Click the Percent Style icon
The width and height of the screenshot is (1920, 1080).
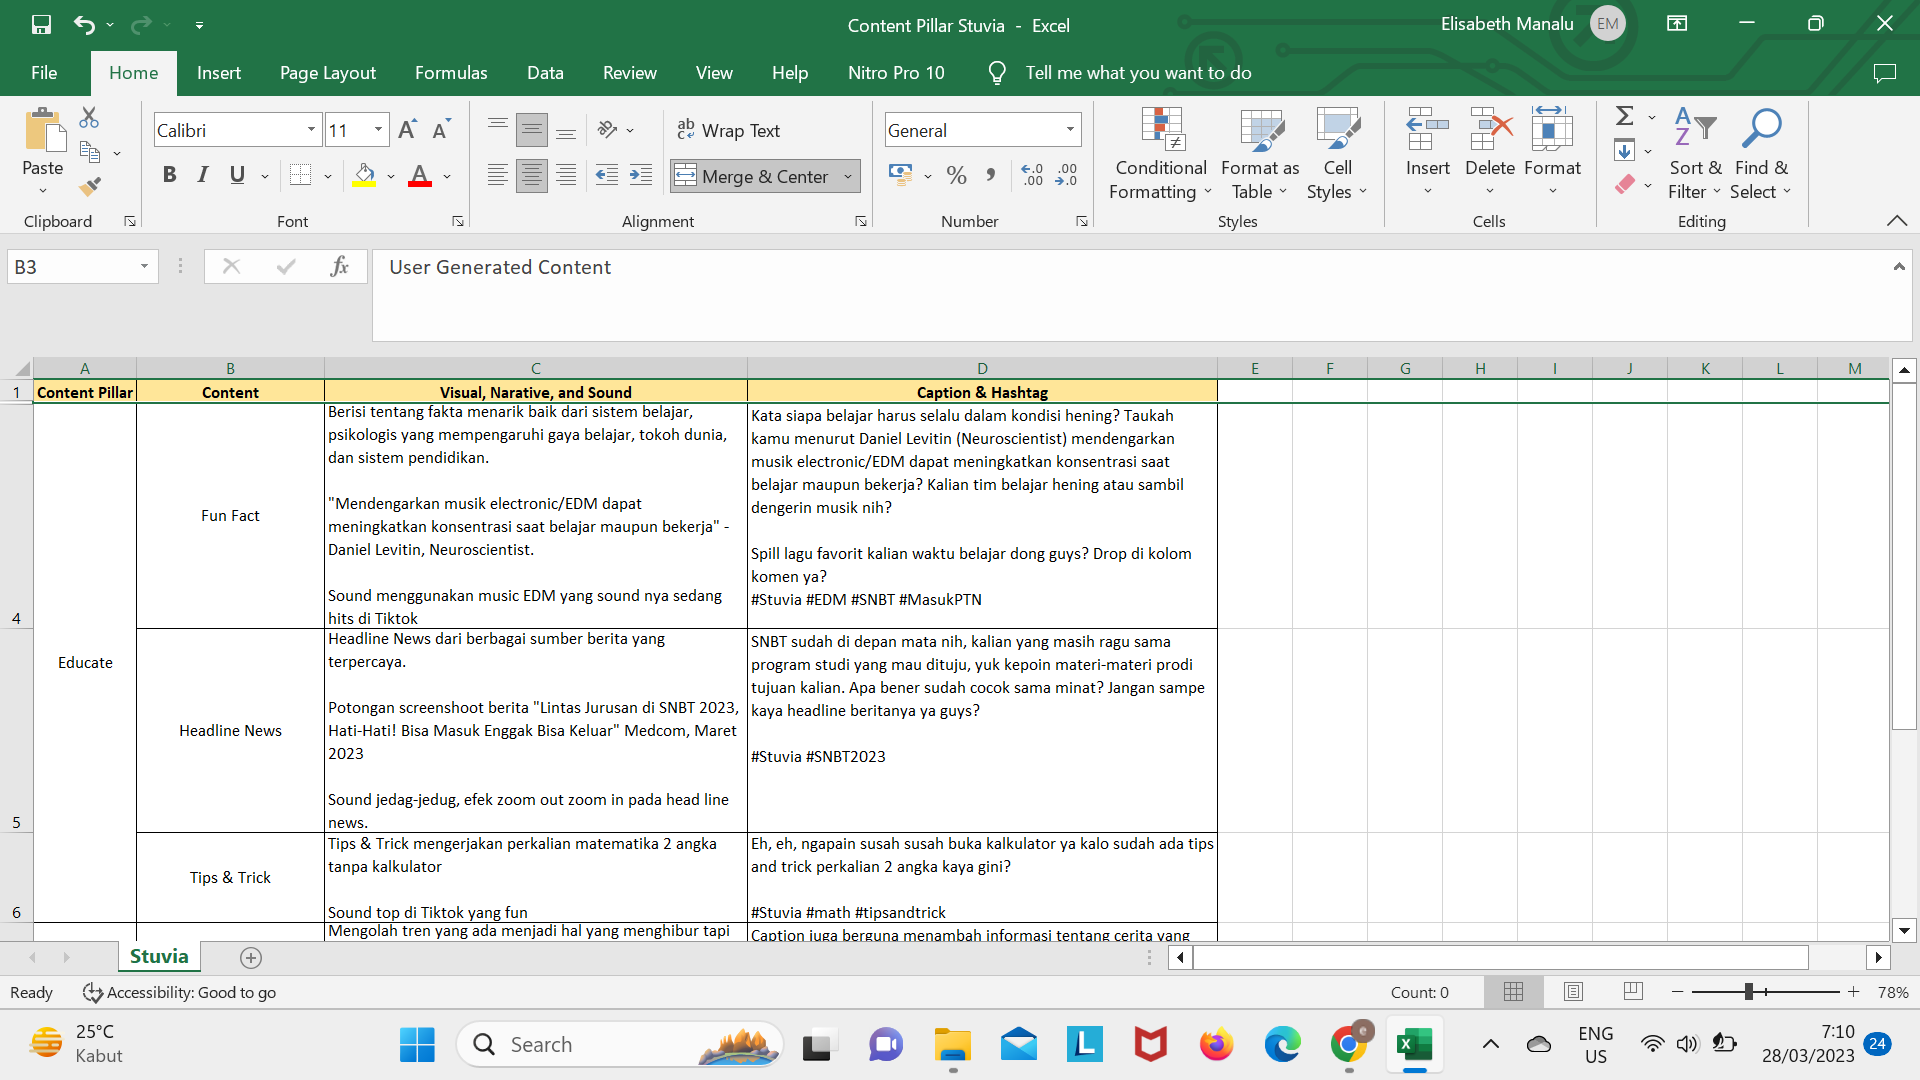956,175
